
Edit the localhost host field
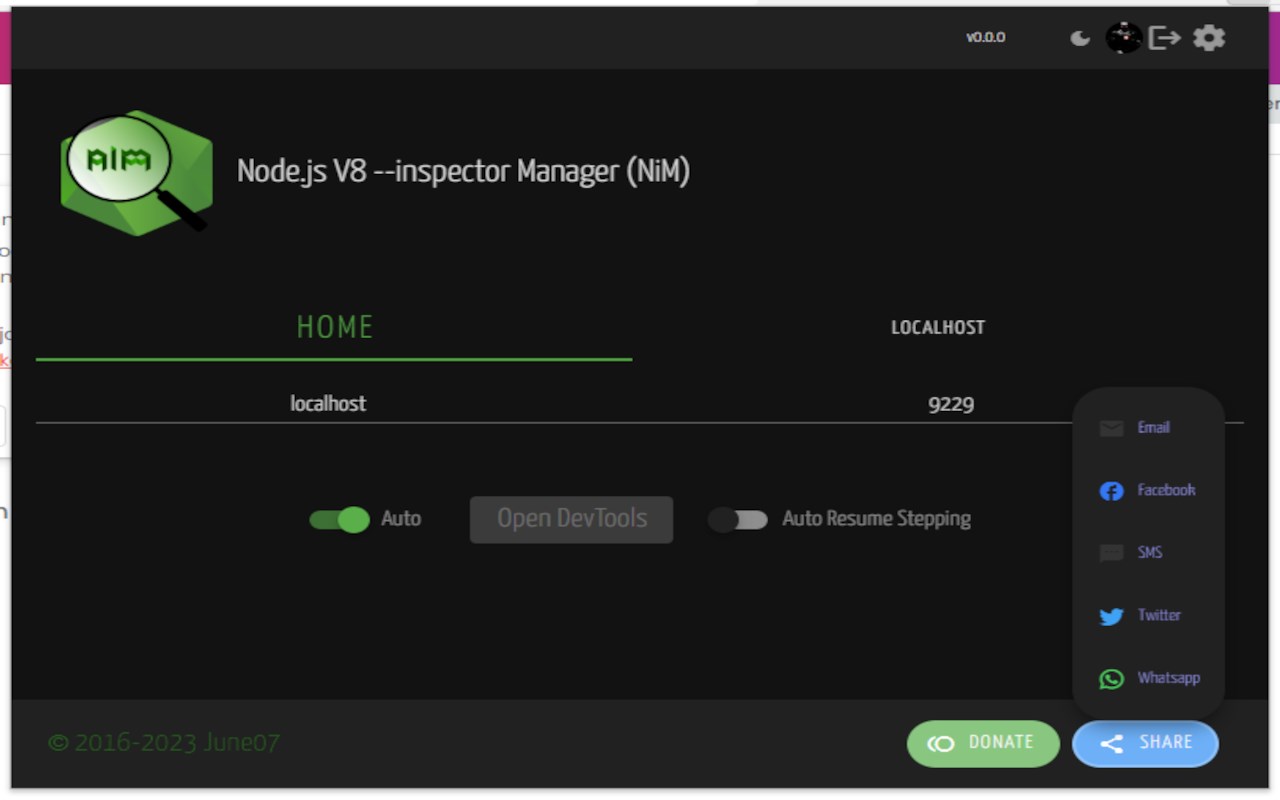[x=328, y=404]
